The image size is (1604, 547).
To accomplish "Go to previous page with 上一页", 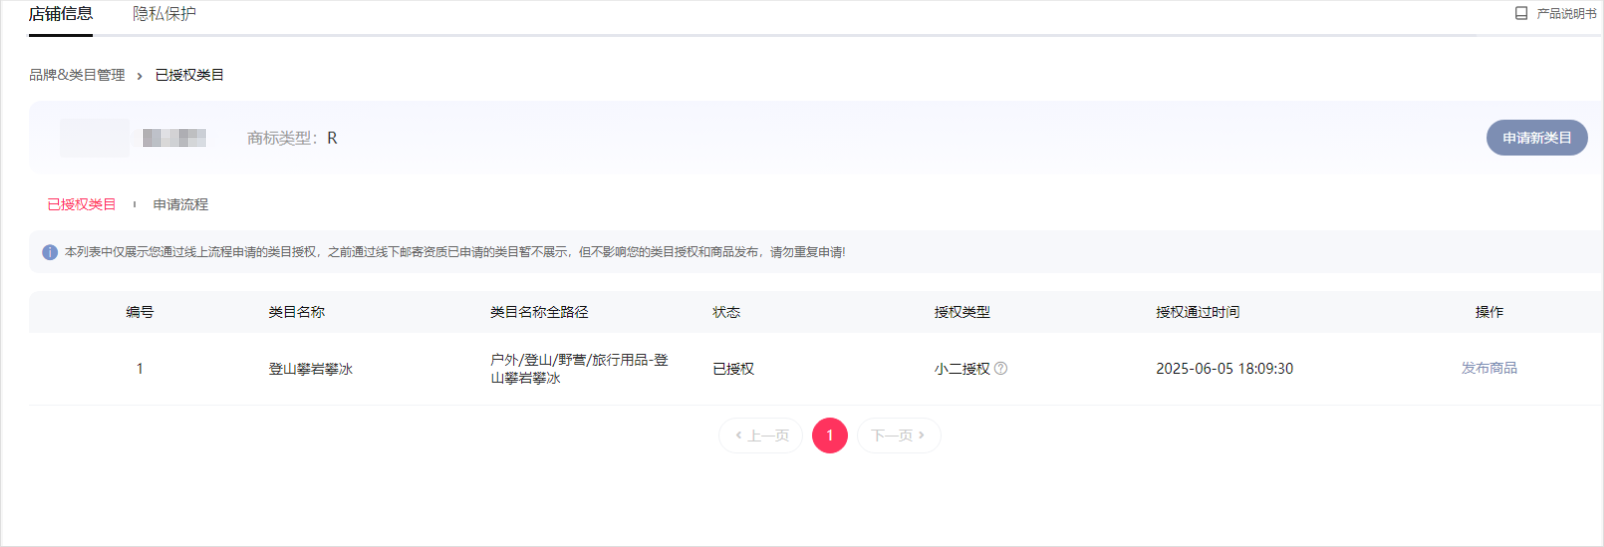I will tap(761, 435).
